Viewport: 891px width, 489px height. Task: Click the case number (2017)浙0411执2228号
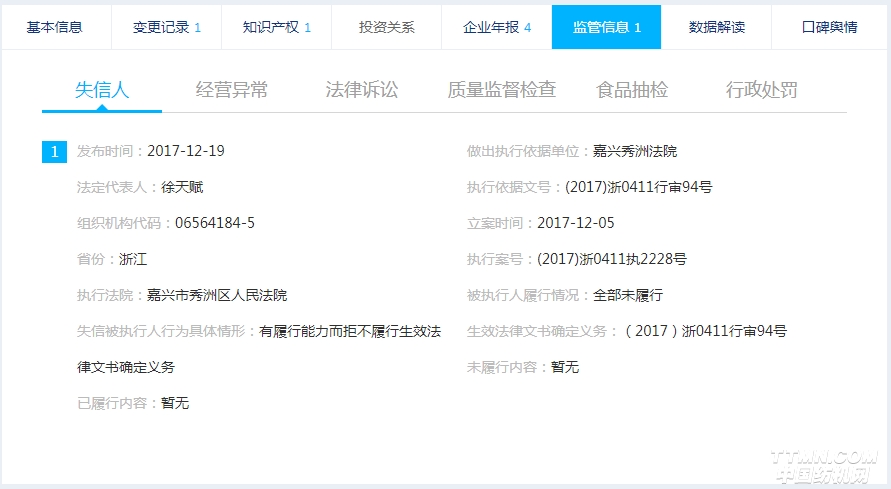(x=612, y=259)
